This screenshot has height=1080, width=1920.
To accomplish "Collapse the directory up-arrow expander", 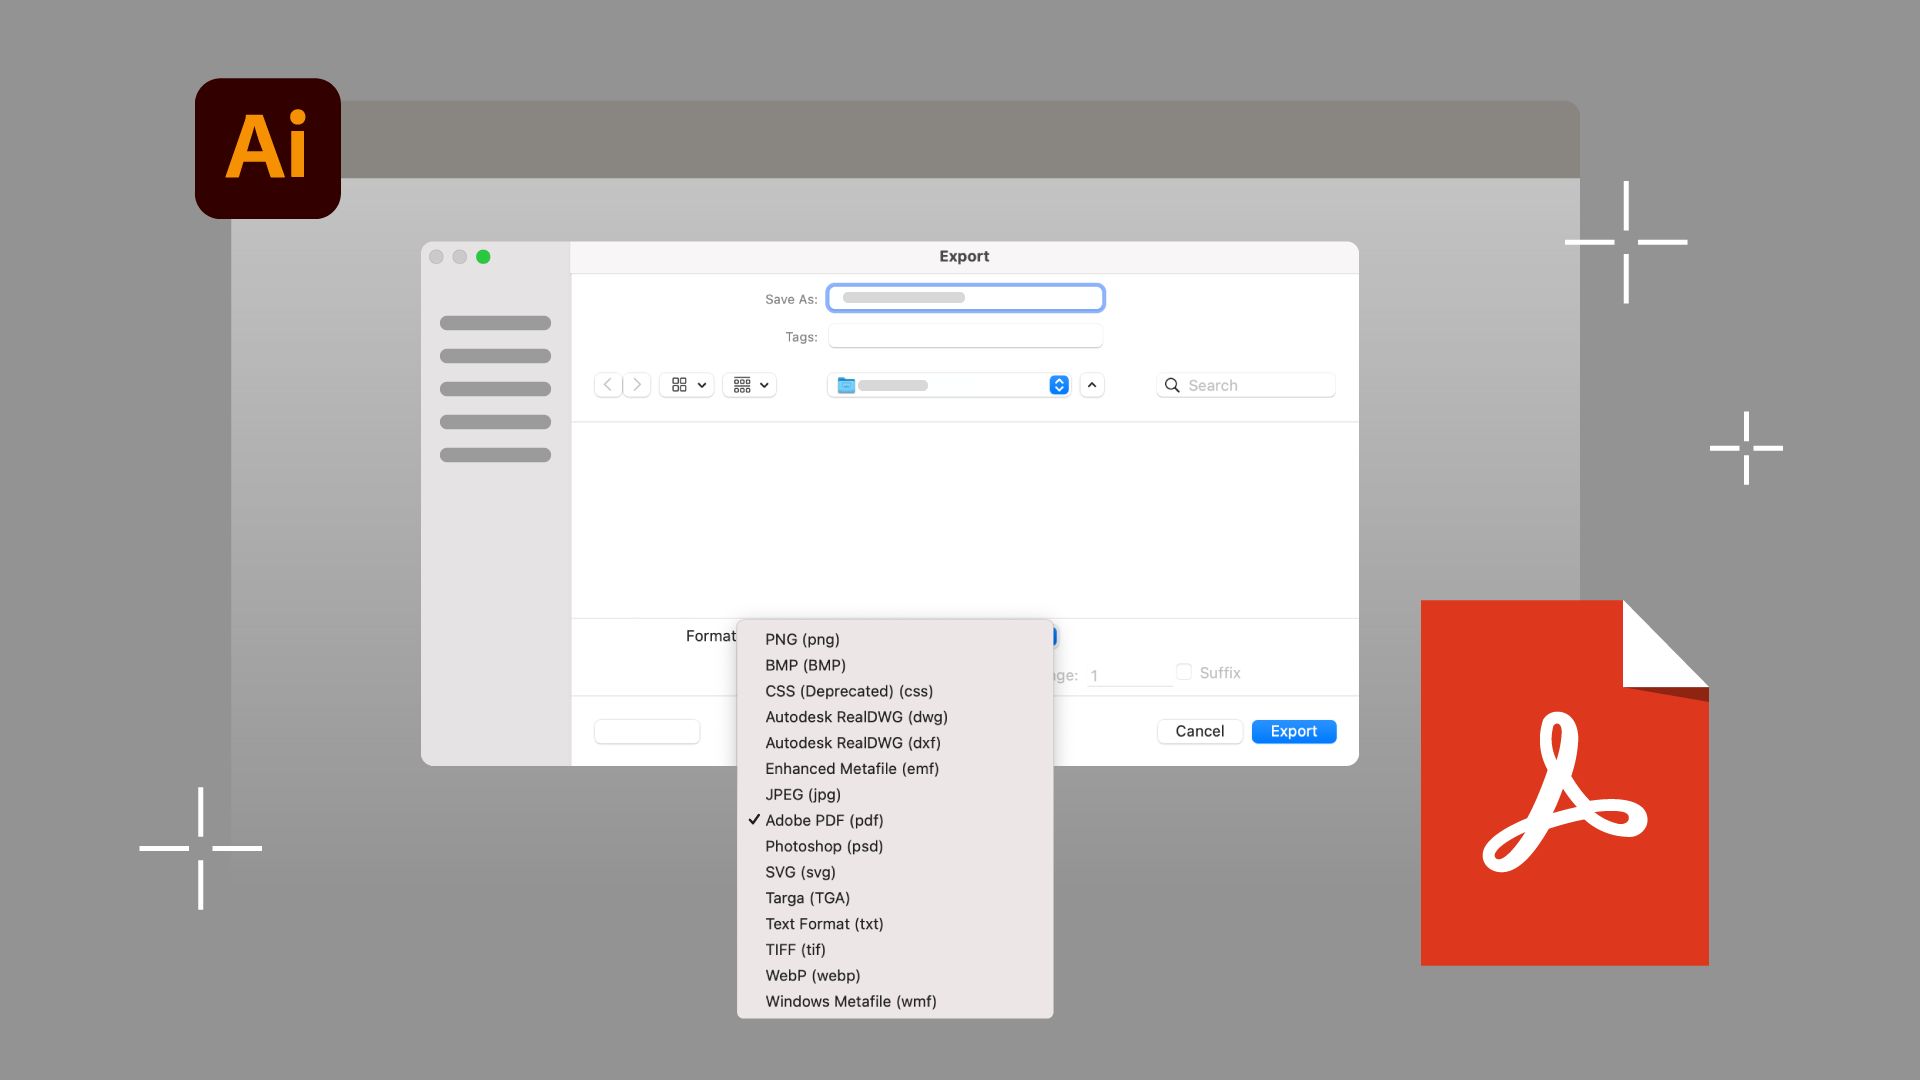I will (x=1091, y=384).
